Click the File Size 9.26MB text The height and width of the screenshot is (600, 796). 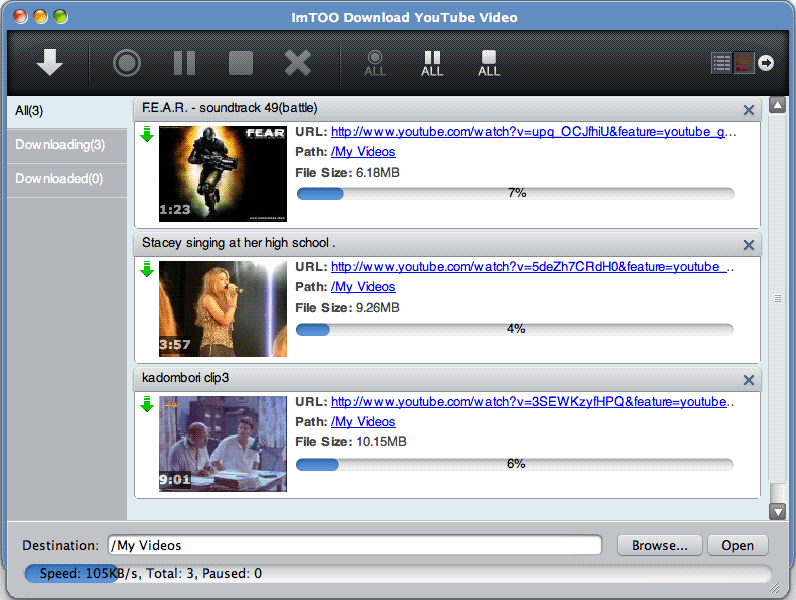[347, 308]
